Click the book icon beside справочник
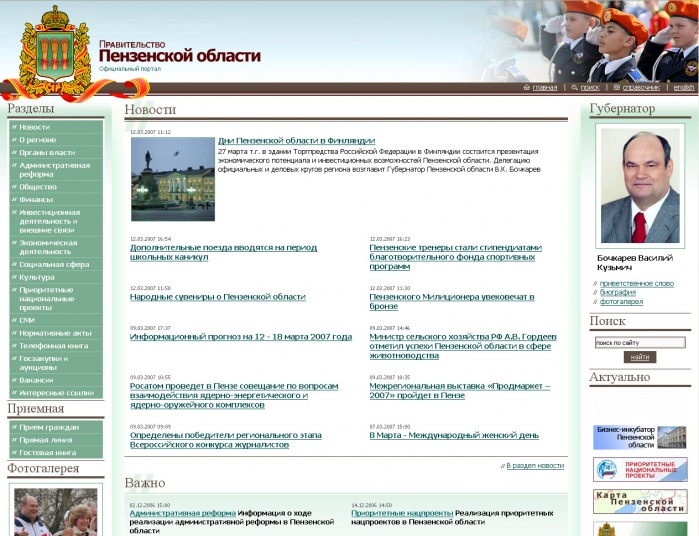Screen dimensions: 699x536 (x=617, y=87)
